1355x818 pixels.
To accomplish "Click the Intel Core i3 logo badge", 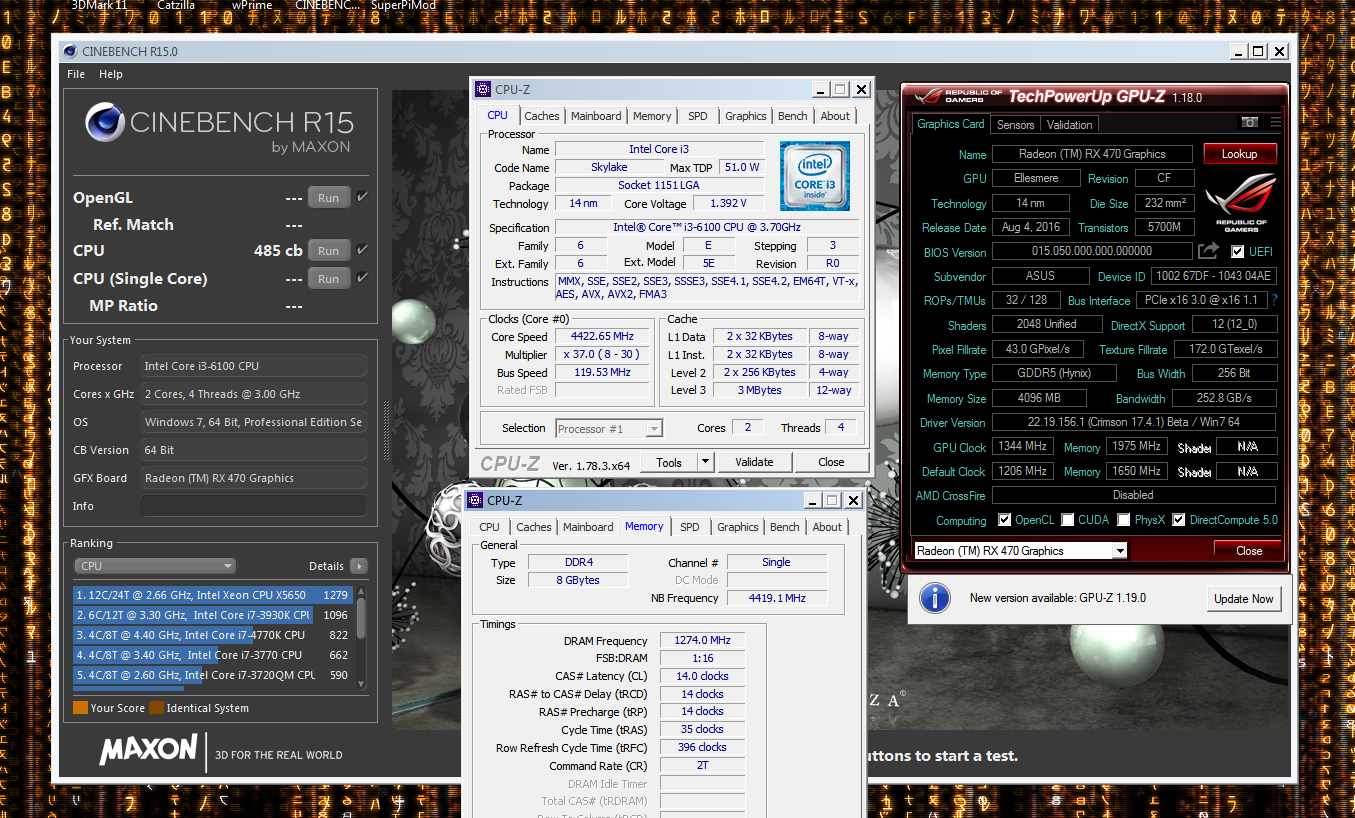I will (x=815, y=176).
